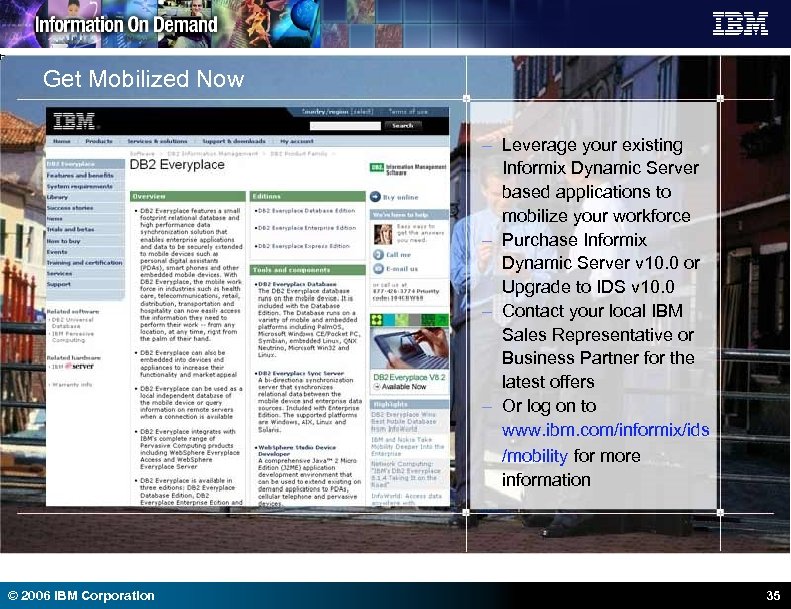Open the www.ibm.com/informix/ids/mobility URL
The height and width of the screenshot is (609, 791).
click(x=605, y=442)
